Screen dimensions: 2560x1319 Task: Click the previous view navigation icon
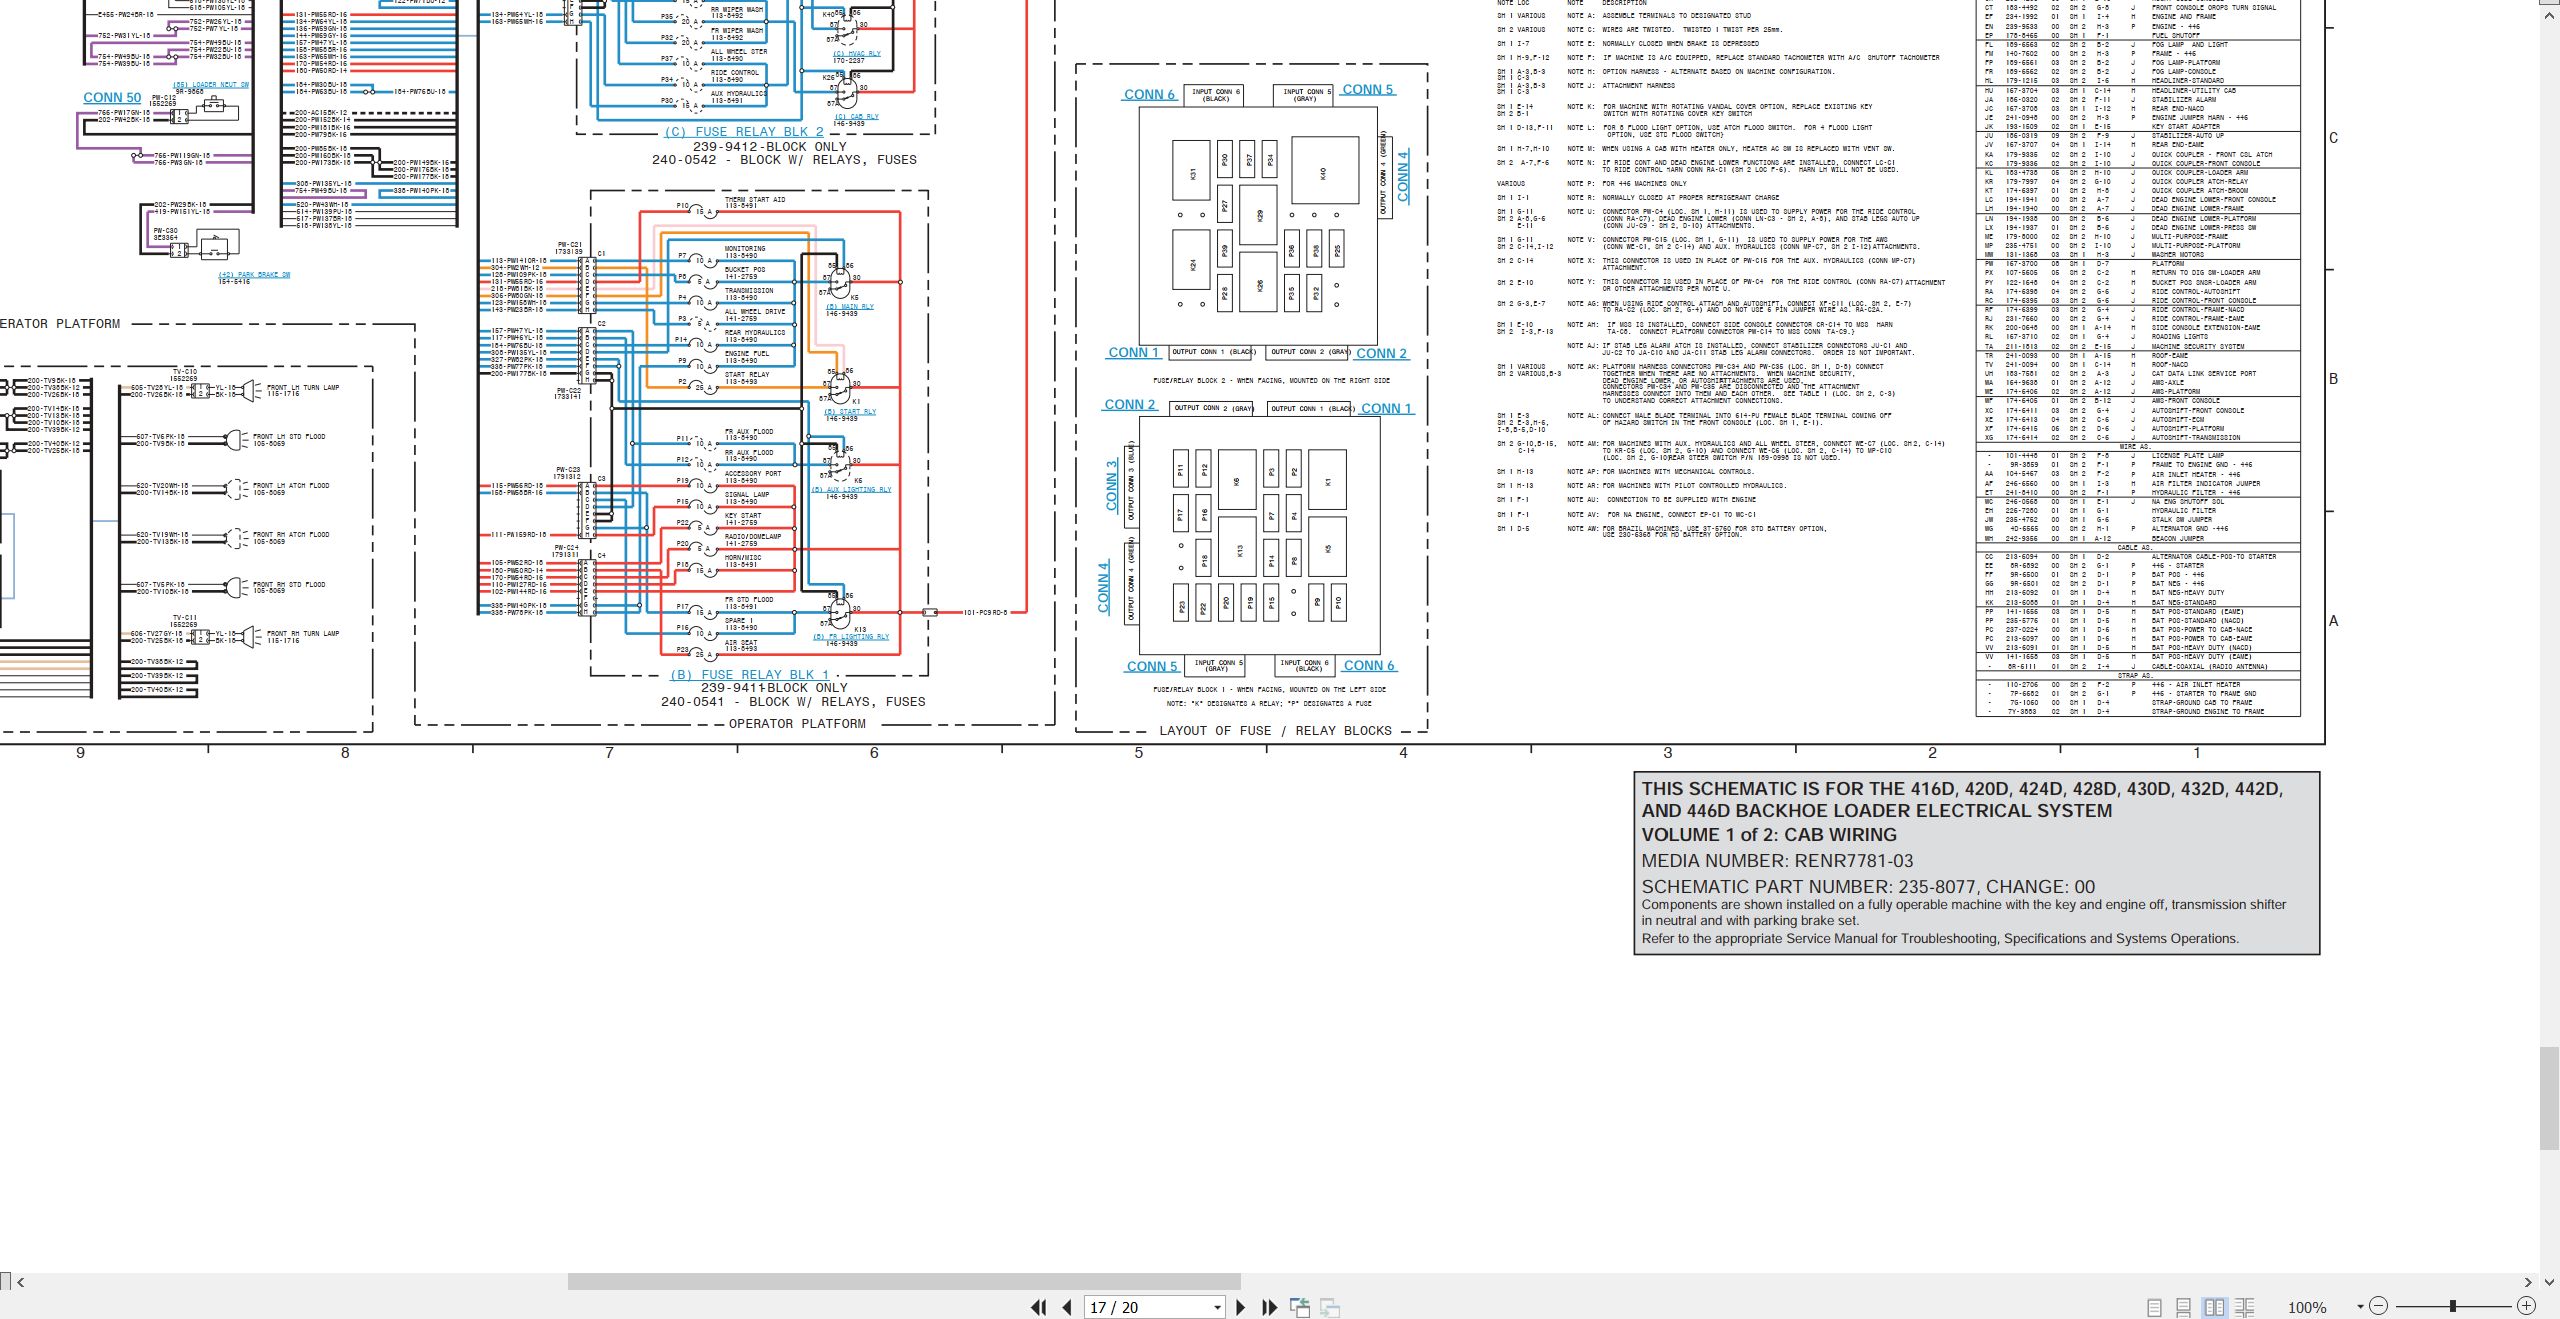click(1300, 1307)
